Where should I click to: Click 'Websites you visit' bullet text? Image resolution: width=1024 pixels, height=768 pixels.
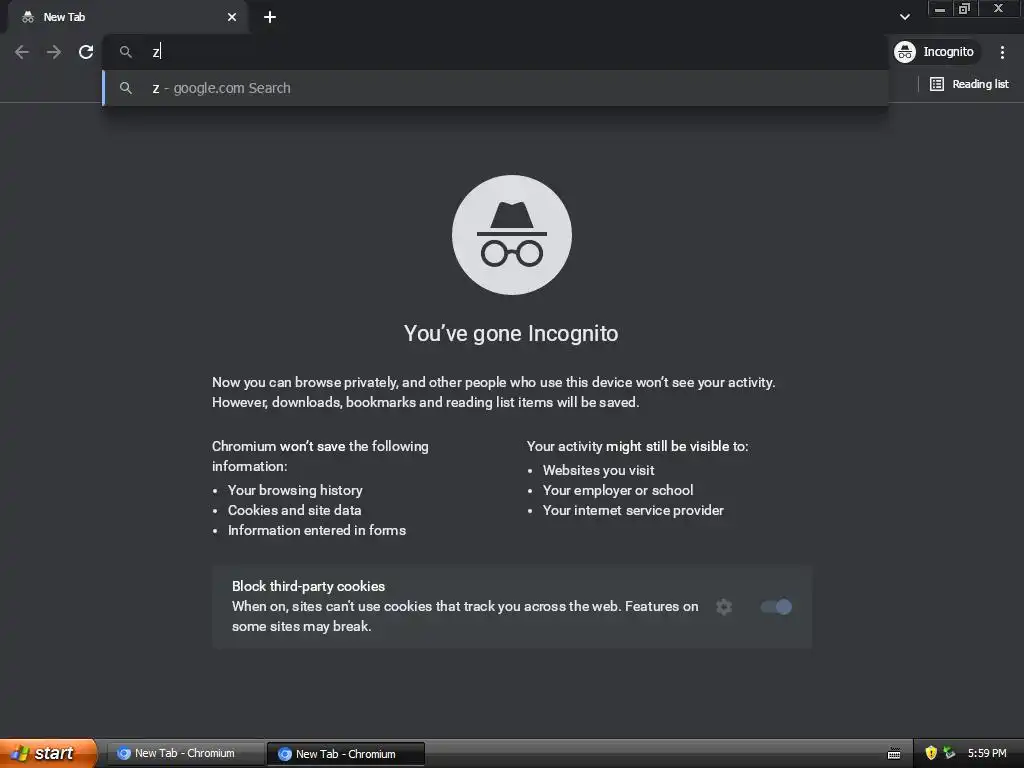tap(598, 470)
